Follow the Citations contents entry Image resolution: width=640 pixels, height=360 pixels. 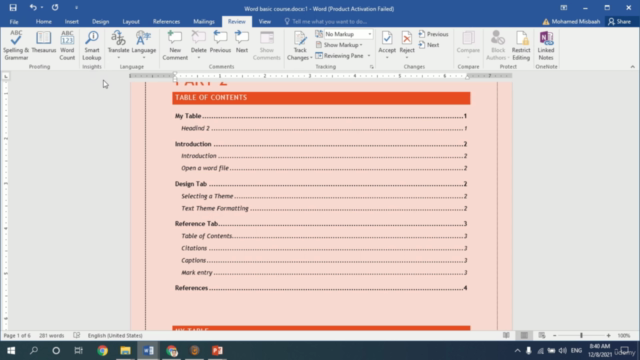(x=324, y=248)
